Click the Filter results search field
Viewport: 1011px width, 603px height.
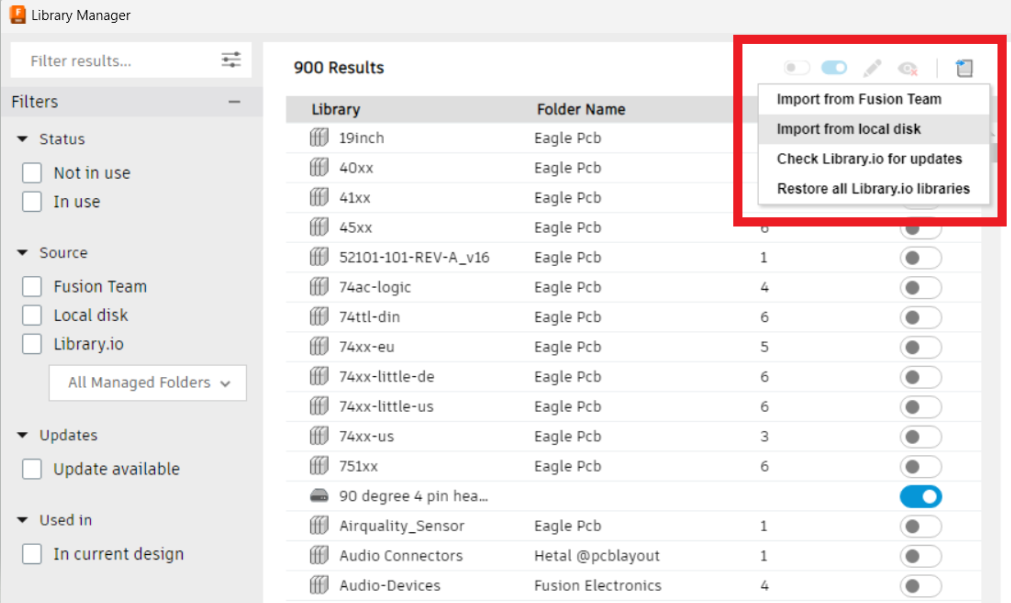115,61
